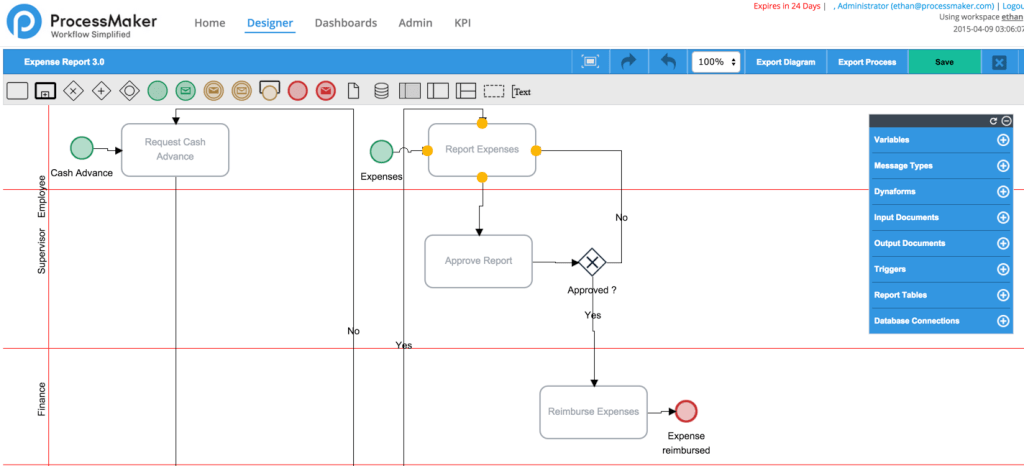Viewport: 1024px width, 466px height.
Task: Select the Approved? gateway on canvas
Action: (x=592, y=263)
